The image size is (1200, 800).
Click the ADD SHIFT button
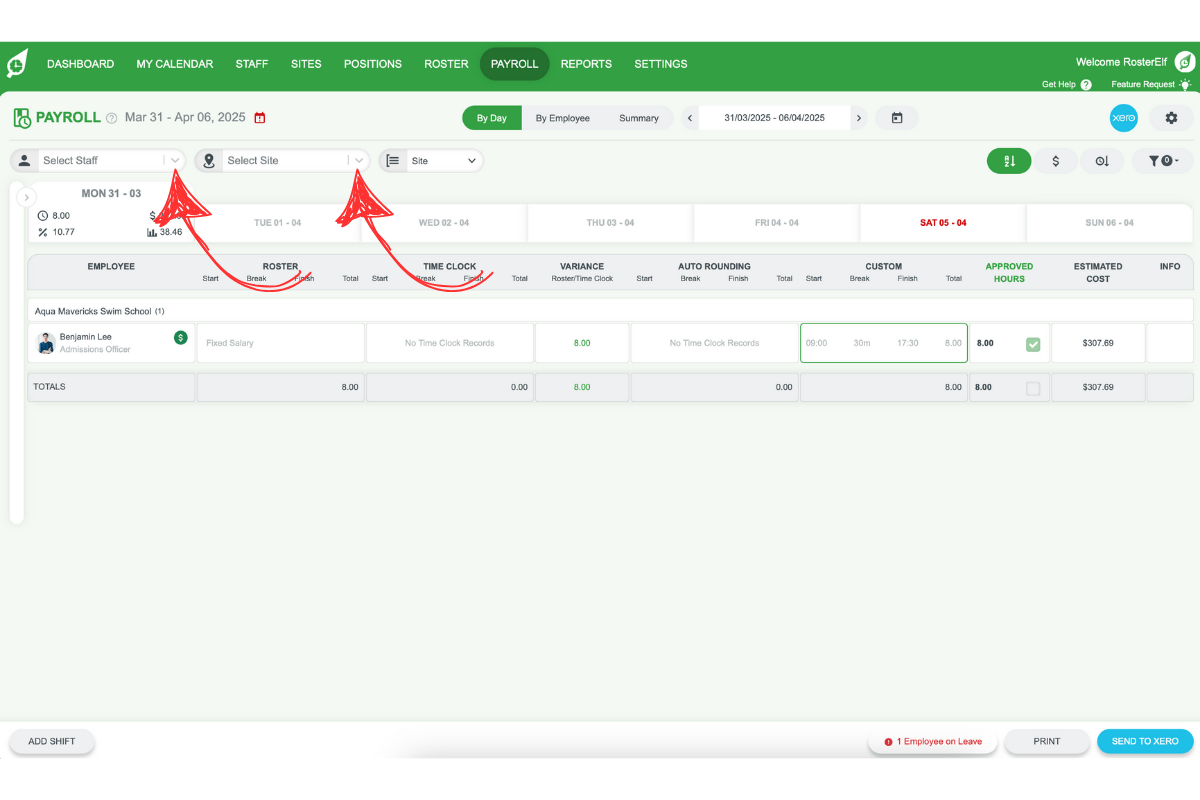click(51, 741)
